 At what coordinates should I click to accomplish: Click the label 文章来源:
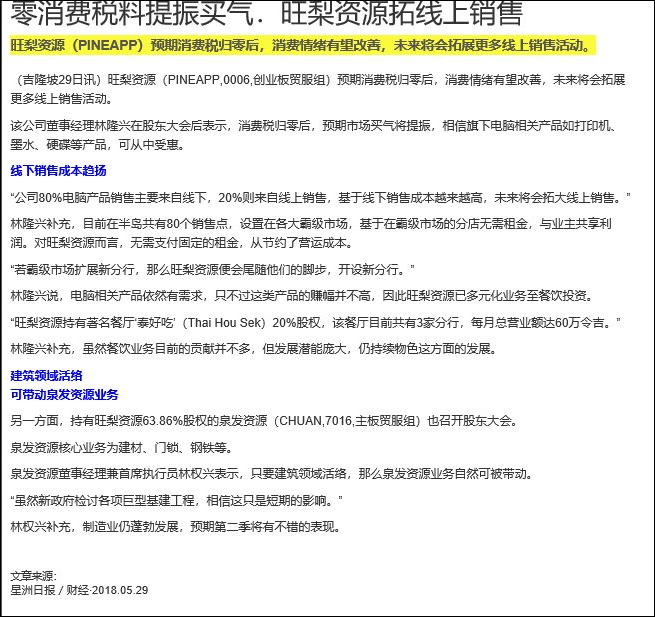33,576
